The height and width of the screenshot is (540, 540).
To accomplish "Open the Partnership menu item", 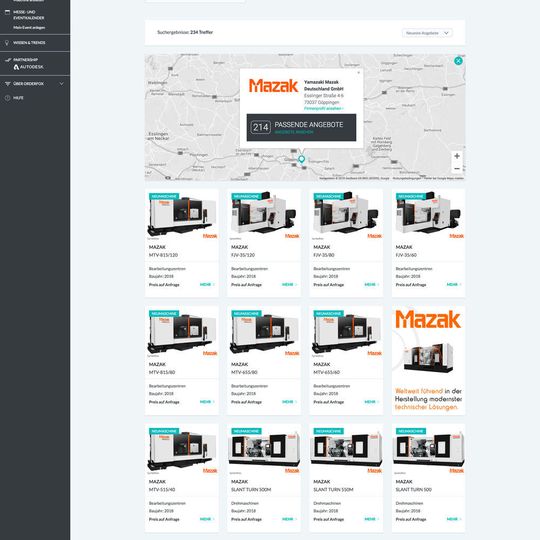I will 25,60.
